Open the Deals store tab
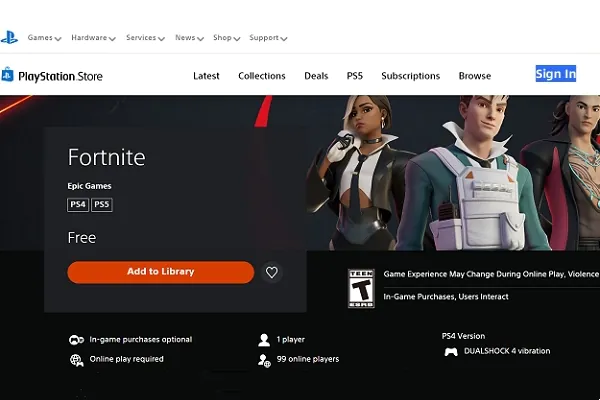600x400 pixels. [316, 76]
